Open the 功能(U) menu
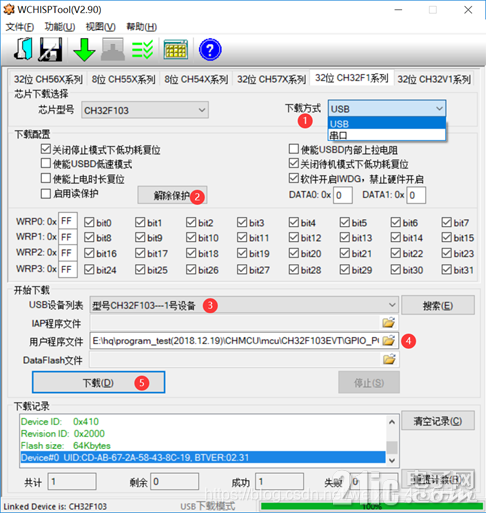 (60, 27)
